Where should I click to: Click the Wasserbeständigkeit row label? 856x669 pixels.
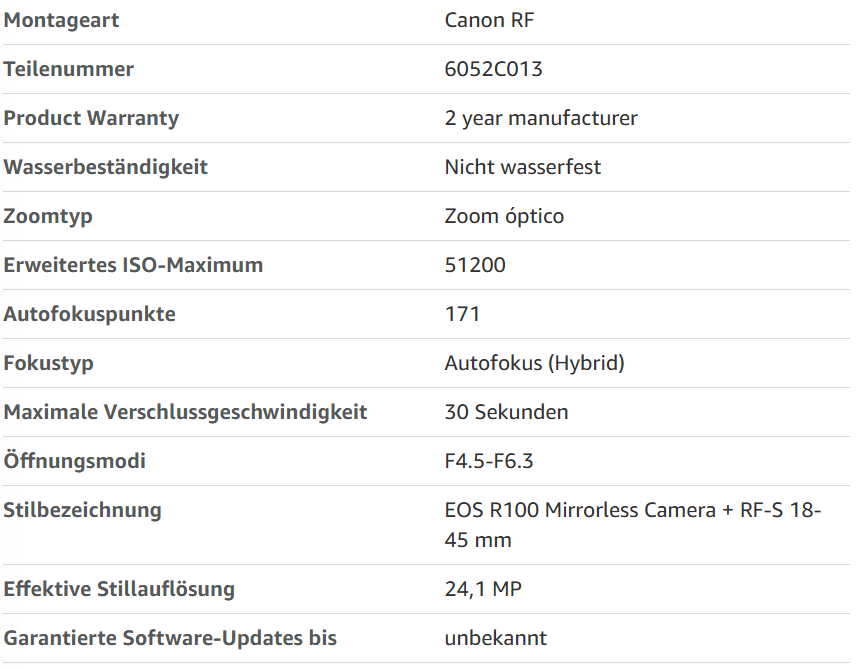point(105,167)
